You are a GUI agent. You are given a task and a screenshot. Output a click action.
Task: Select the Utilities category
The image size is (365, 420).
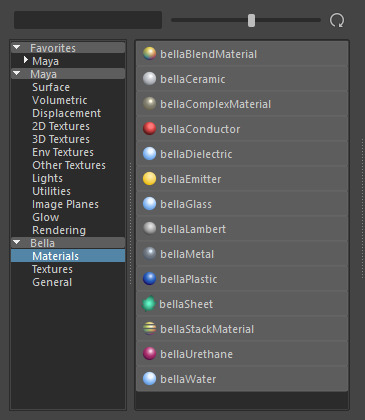click(51, 191)
